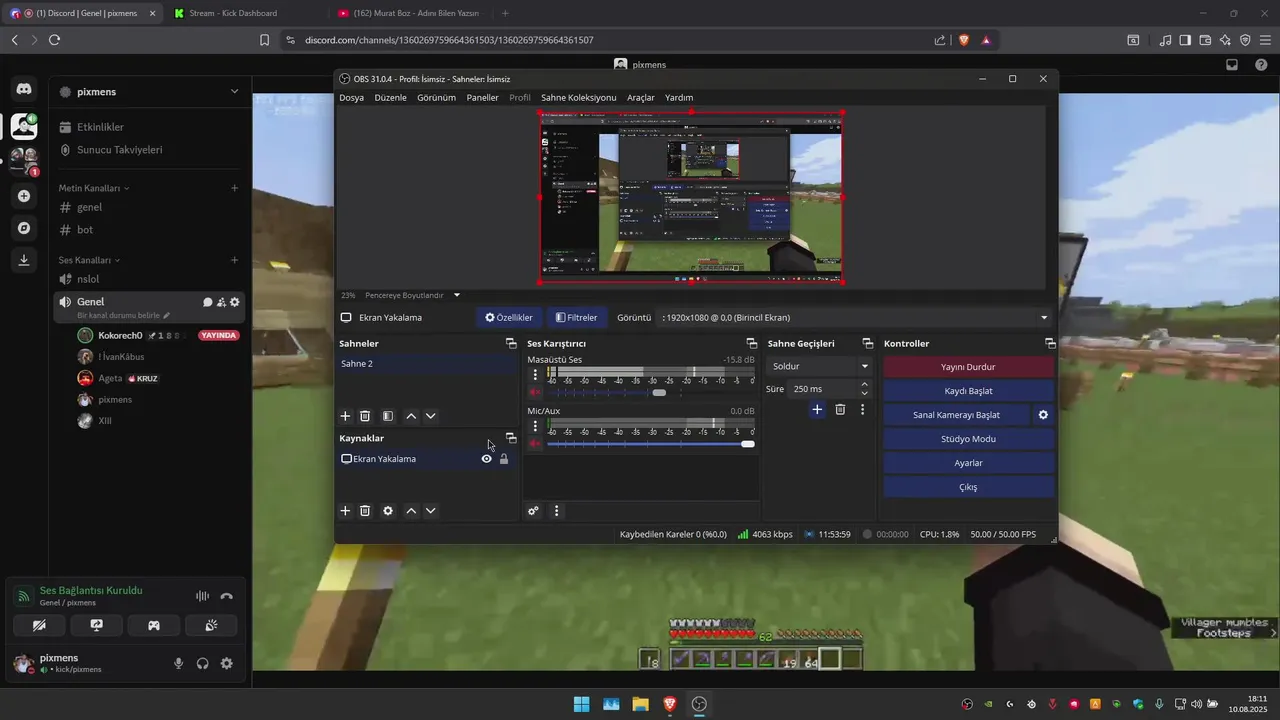Viewport: 1280px width, 720px height.
Task: Toggle Discord noise suppression waveform icon
Action: pyautogui.click(x=203, y=596)
